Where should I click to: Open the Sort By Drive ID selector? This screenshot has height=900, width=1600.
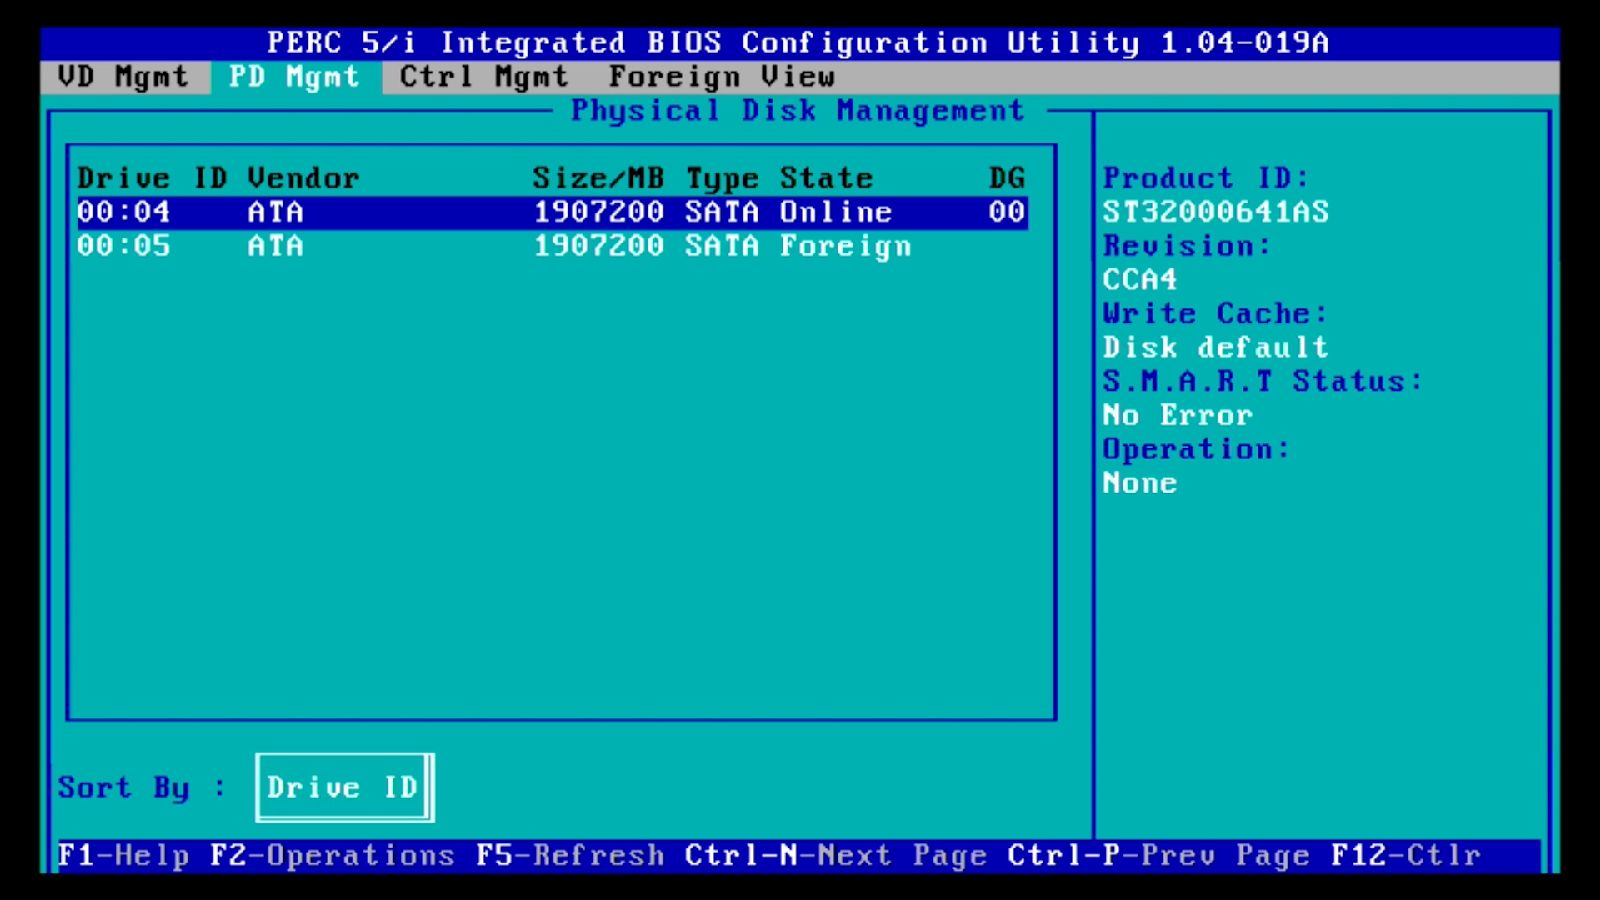click(x=344, y=787)
